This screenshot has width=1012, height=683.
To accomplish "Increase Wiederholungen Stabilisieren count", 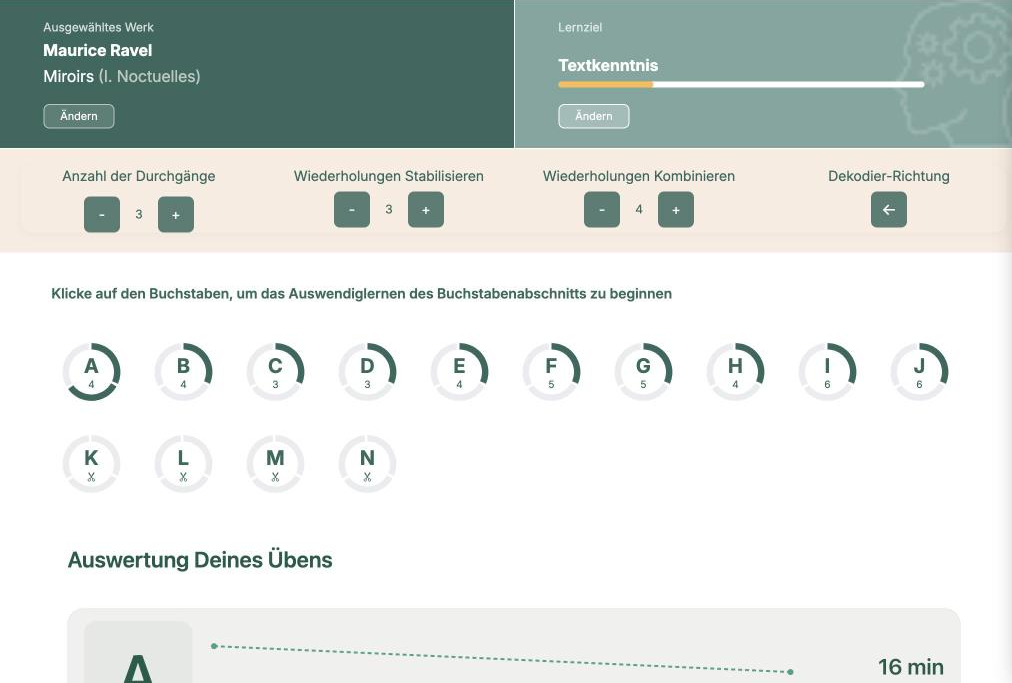I will point(426,209).
